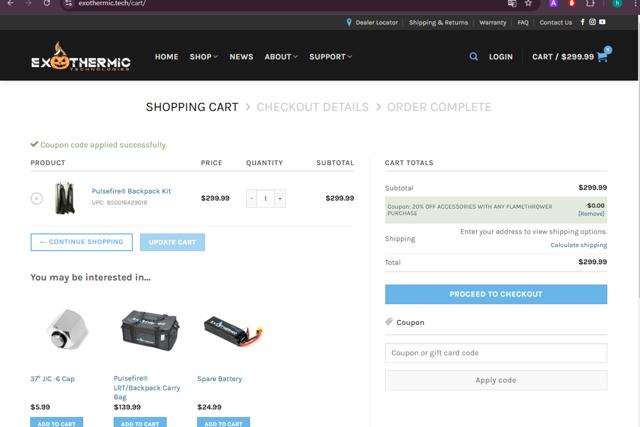Screen dimensions: 640x427
Task: Click the Exothermic Technologies logo
Action: 81,57
